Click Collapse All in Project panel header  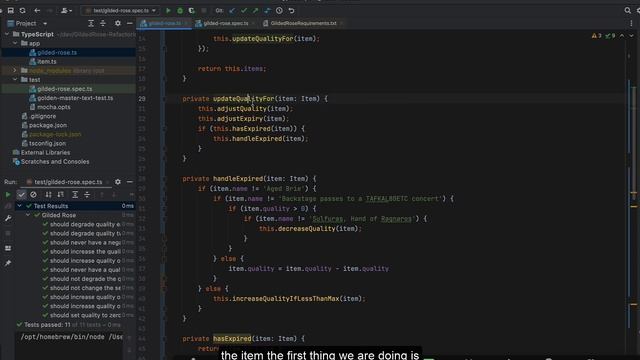click(x=103, y=24)
